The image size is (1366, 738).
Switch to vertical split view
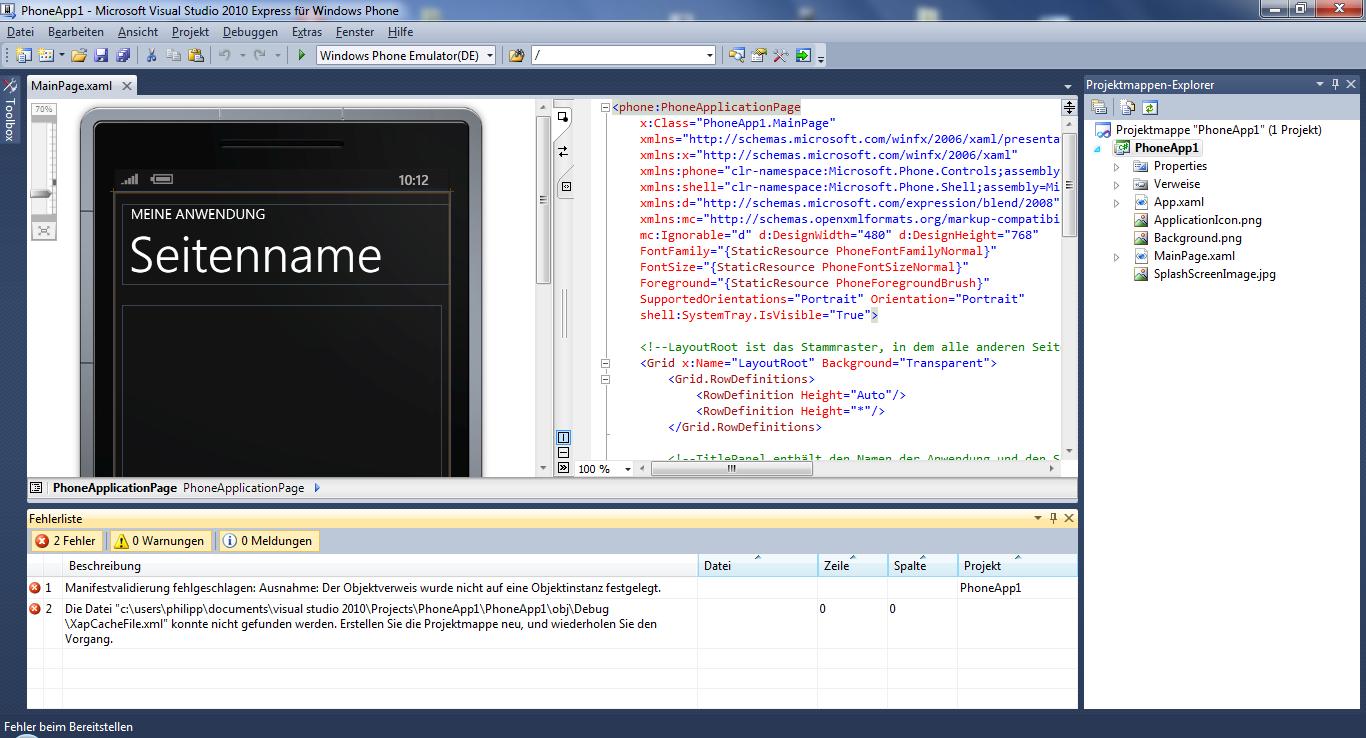[563, 438]
